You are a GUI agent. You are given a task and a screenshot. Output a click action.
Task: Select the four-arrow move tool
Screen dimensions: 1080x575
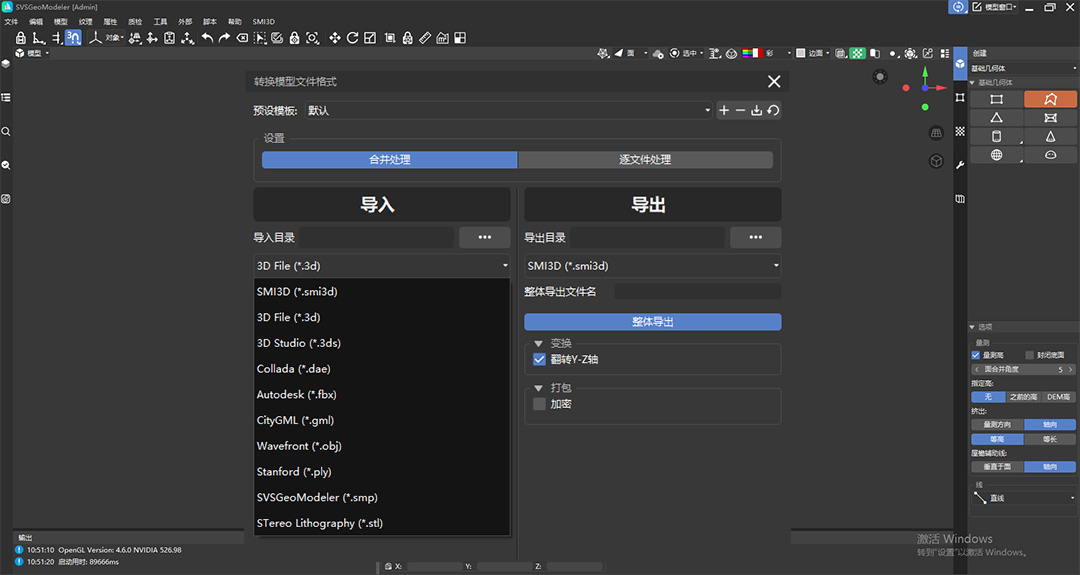coord(335,38)
